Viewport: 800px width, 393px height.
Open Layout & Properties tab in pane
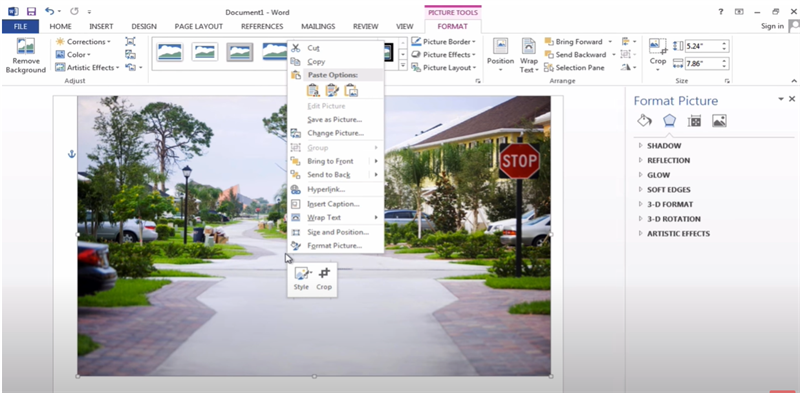point(694,121)
